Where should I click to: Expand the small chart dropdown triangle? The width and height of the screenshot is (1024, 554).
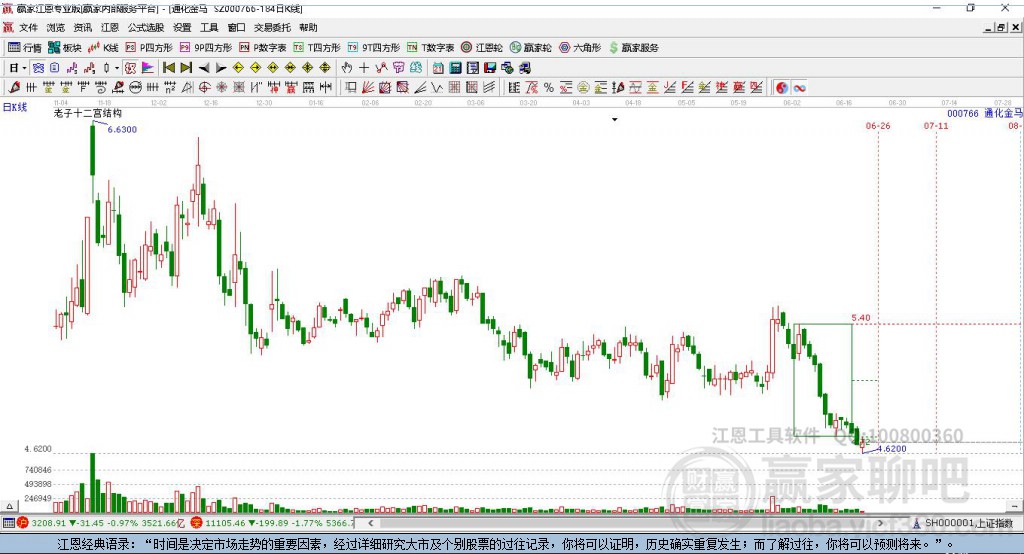615,120
